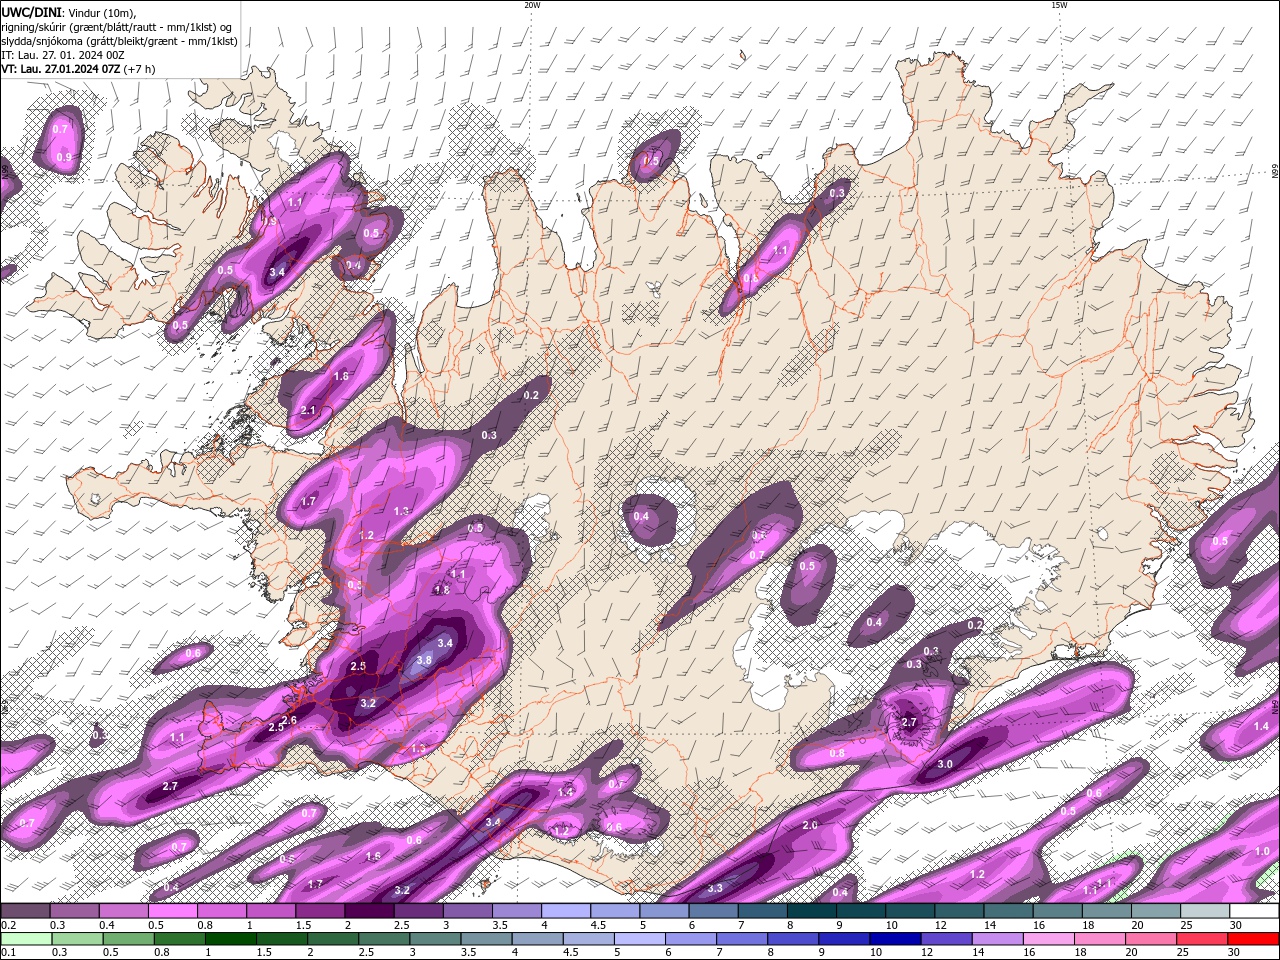Click snow legend swatch between 12 and 14
The image size is (1280, 960).
960,911
